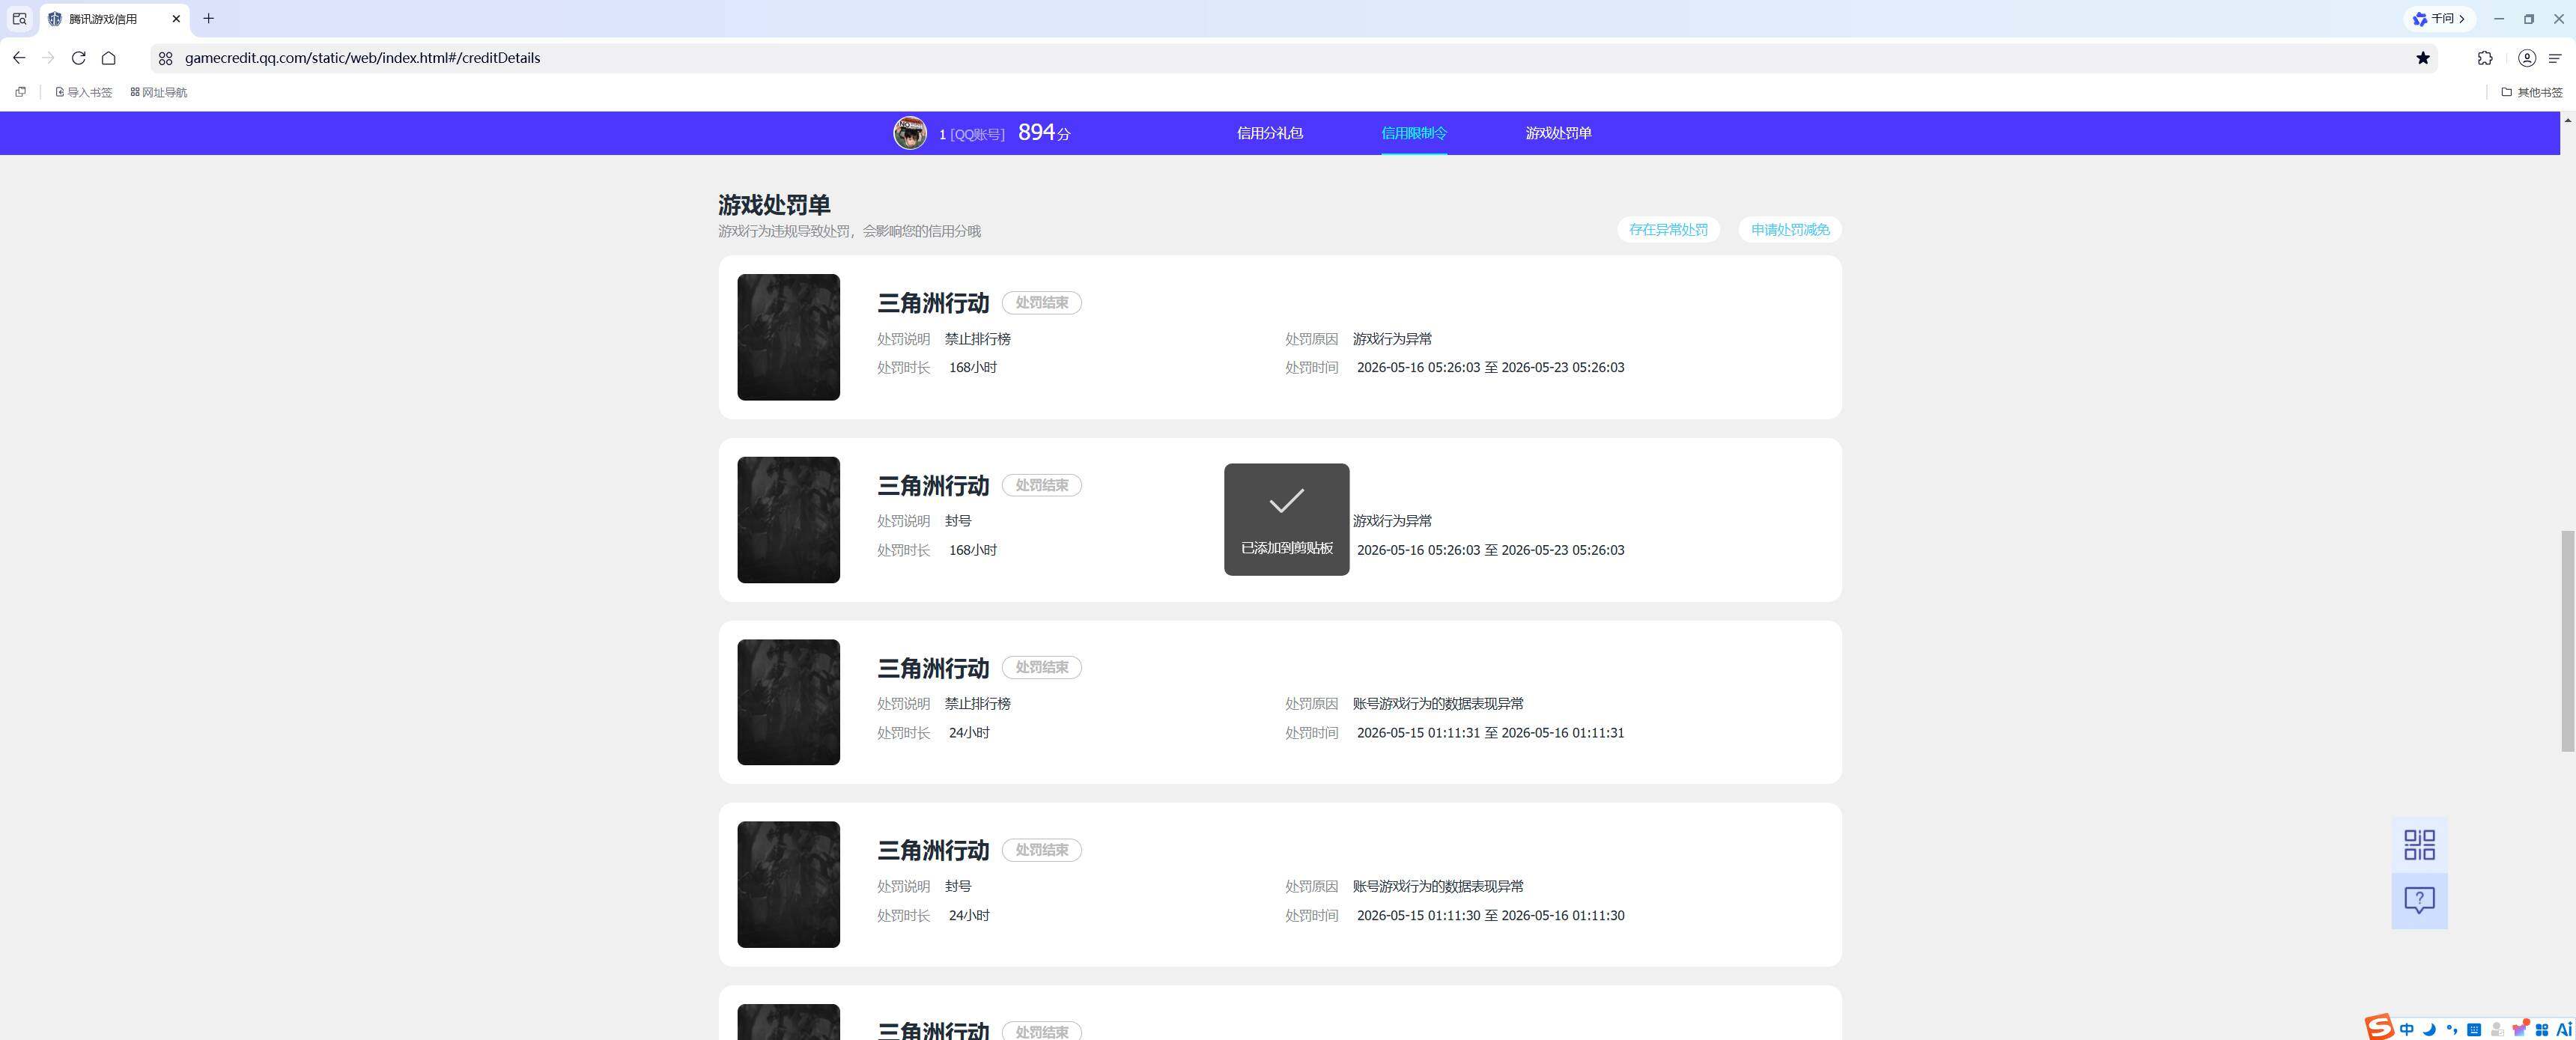Screen dimensions: 2576x1040
Task: Reload the page with the refresh icon
Action: coord(78,58)
